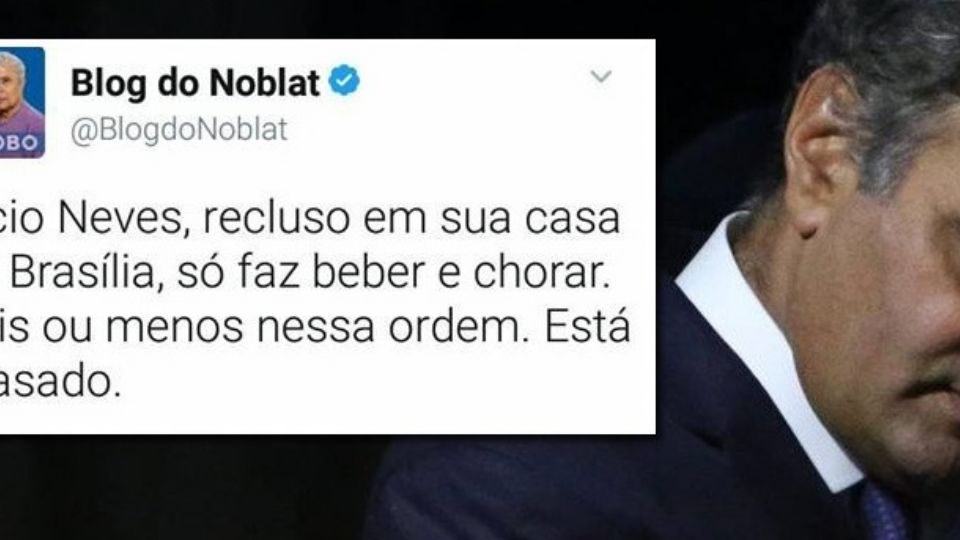Select the word menos in the tweet
The width and height of the screenshot is (960, 540).
pyautogui.click(x=174, y=328)
